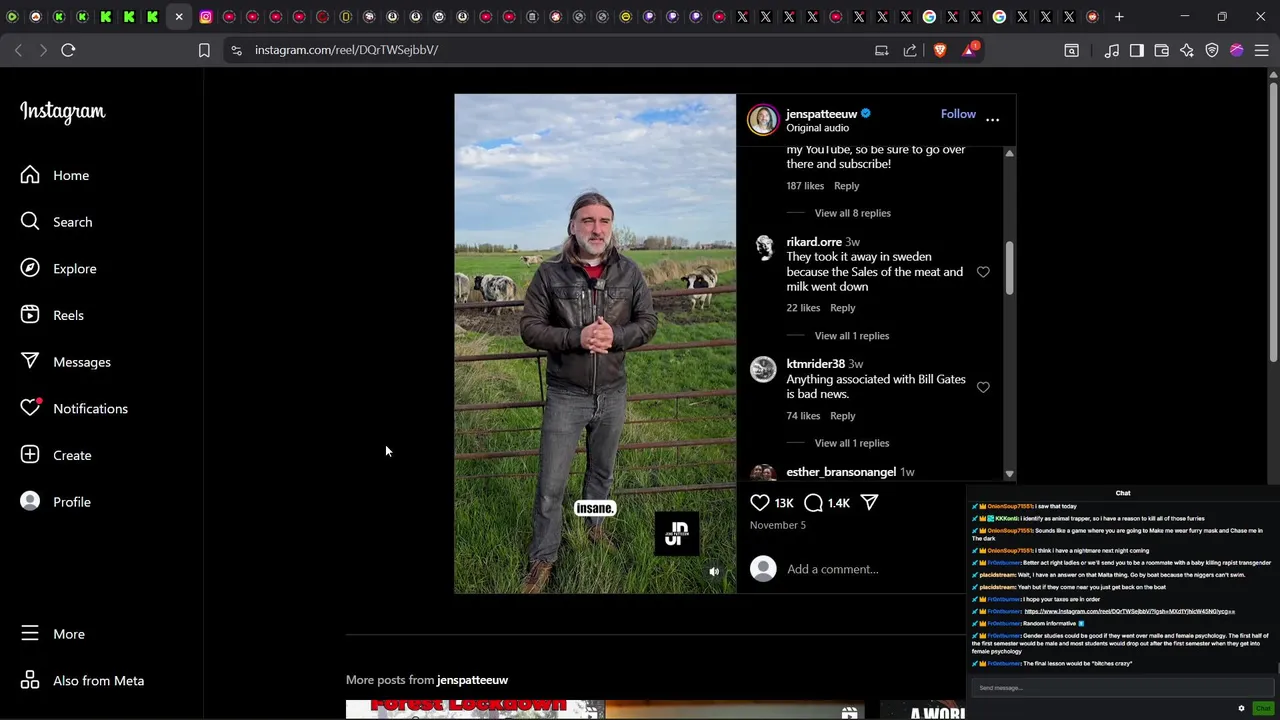Share the reel with the paper plane icon
Screen dimensions: 1280x720
click(869, 503)
